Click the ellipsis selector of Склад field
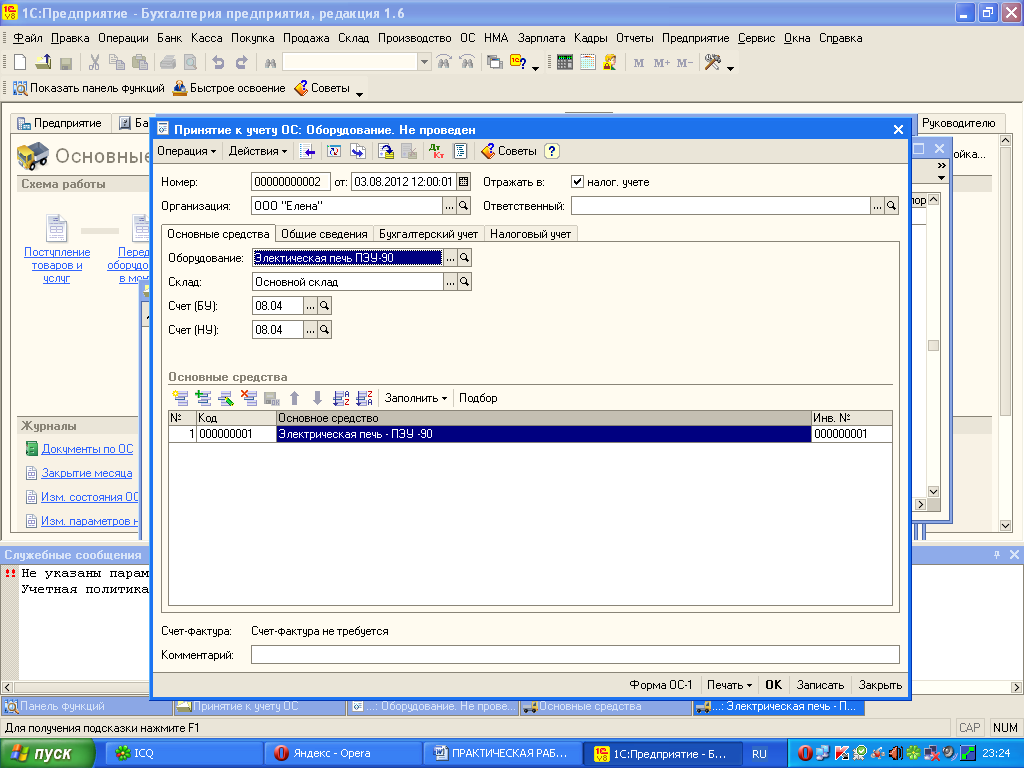This screenshot has height=768, width=1024. click(x=451, y=281)
